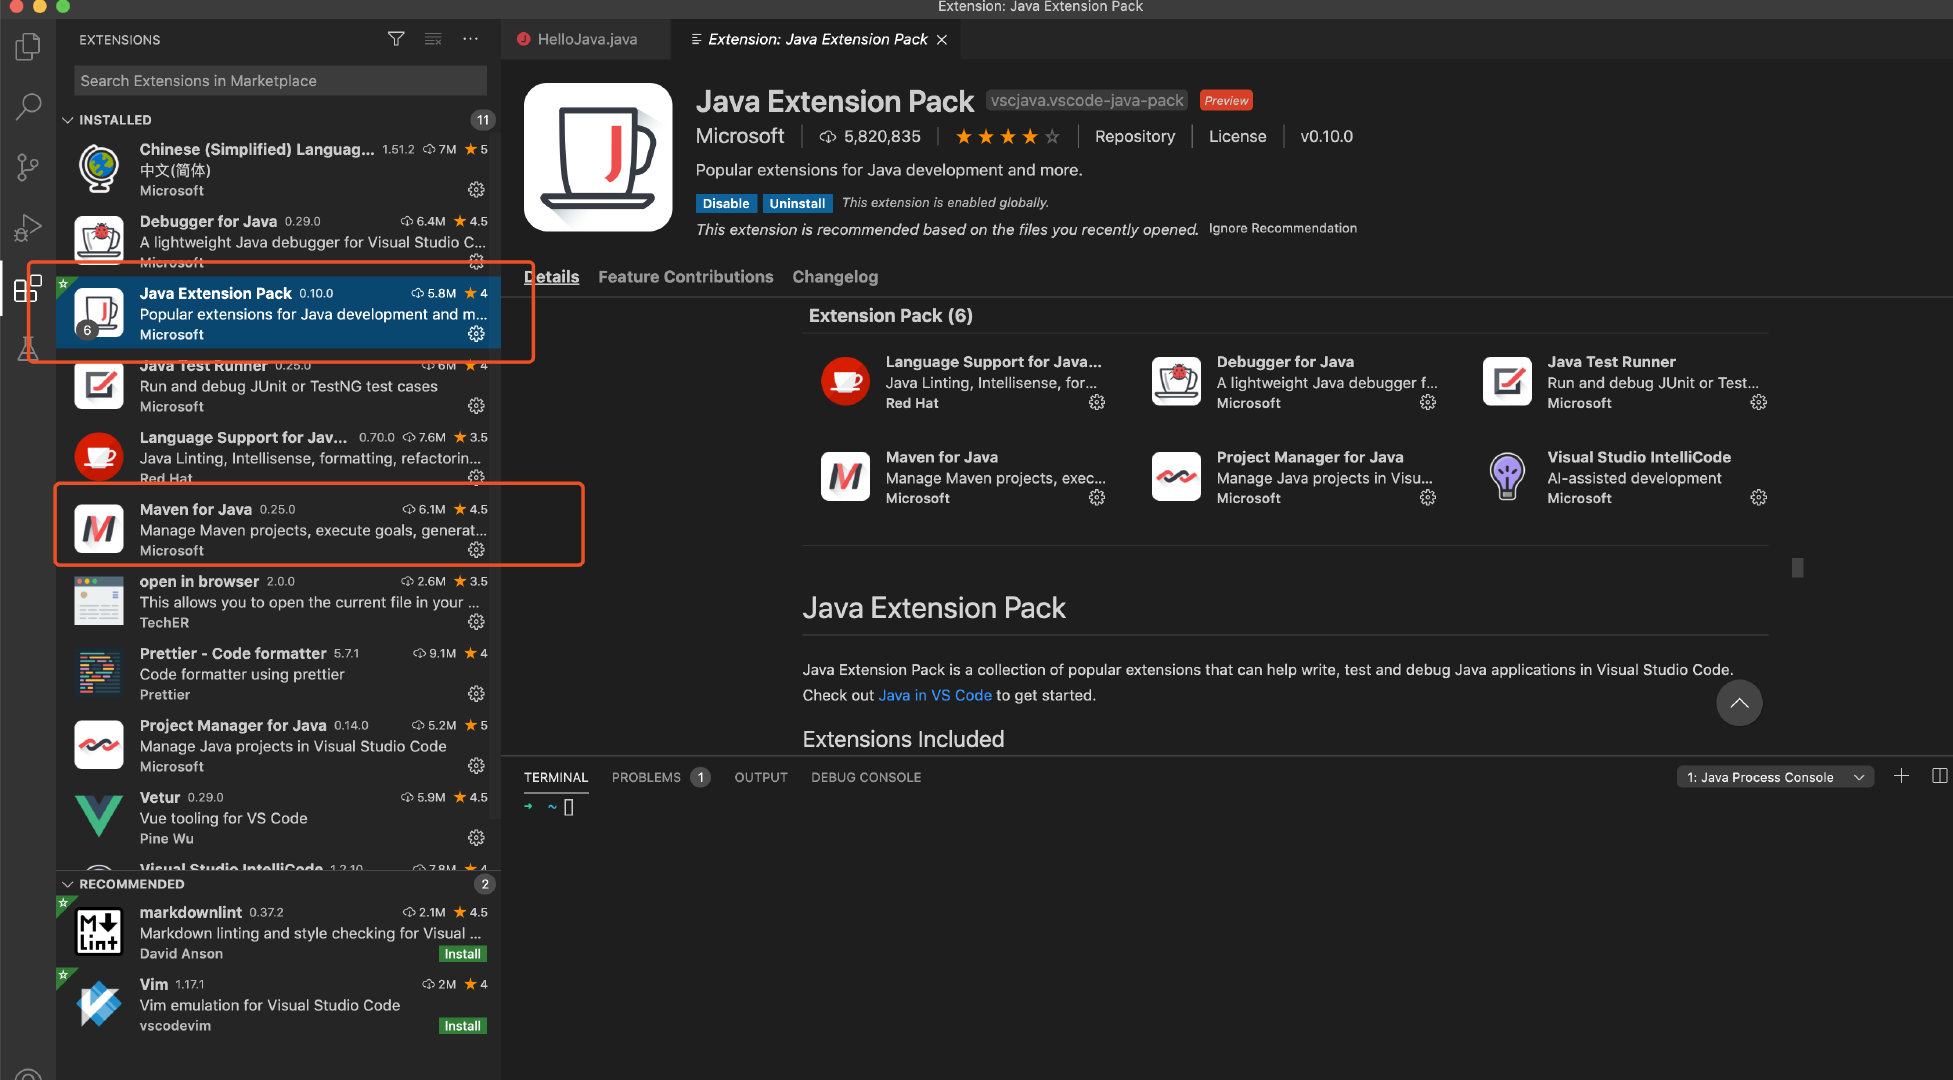The image size is (1953, 1080).
Task: Click the Java Extension Pack large logo
Action: pos(598,157)
